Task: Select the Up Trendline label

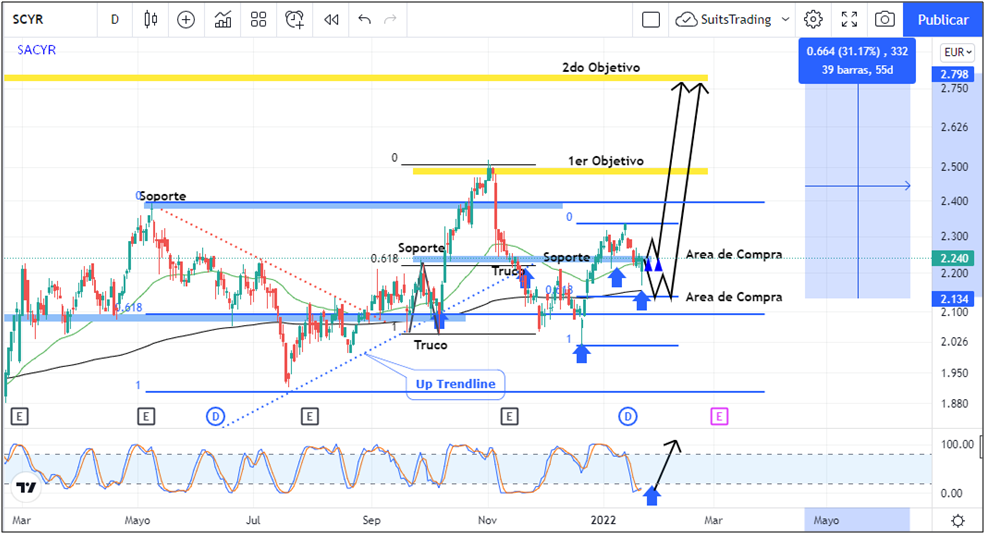Action: pyautogui.click(x=453, y=384)
